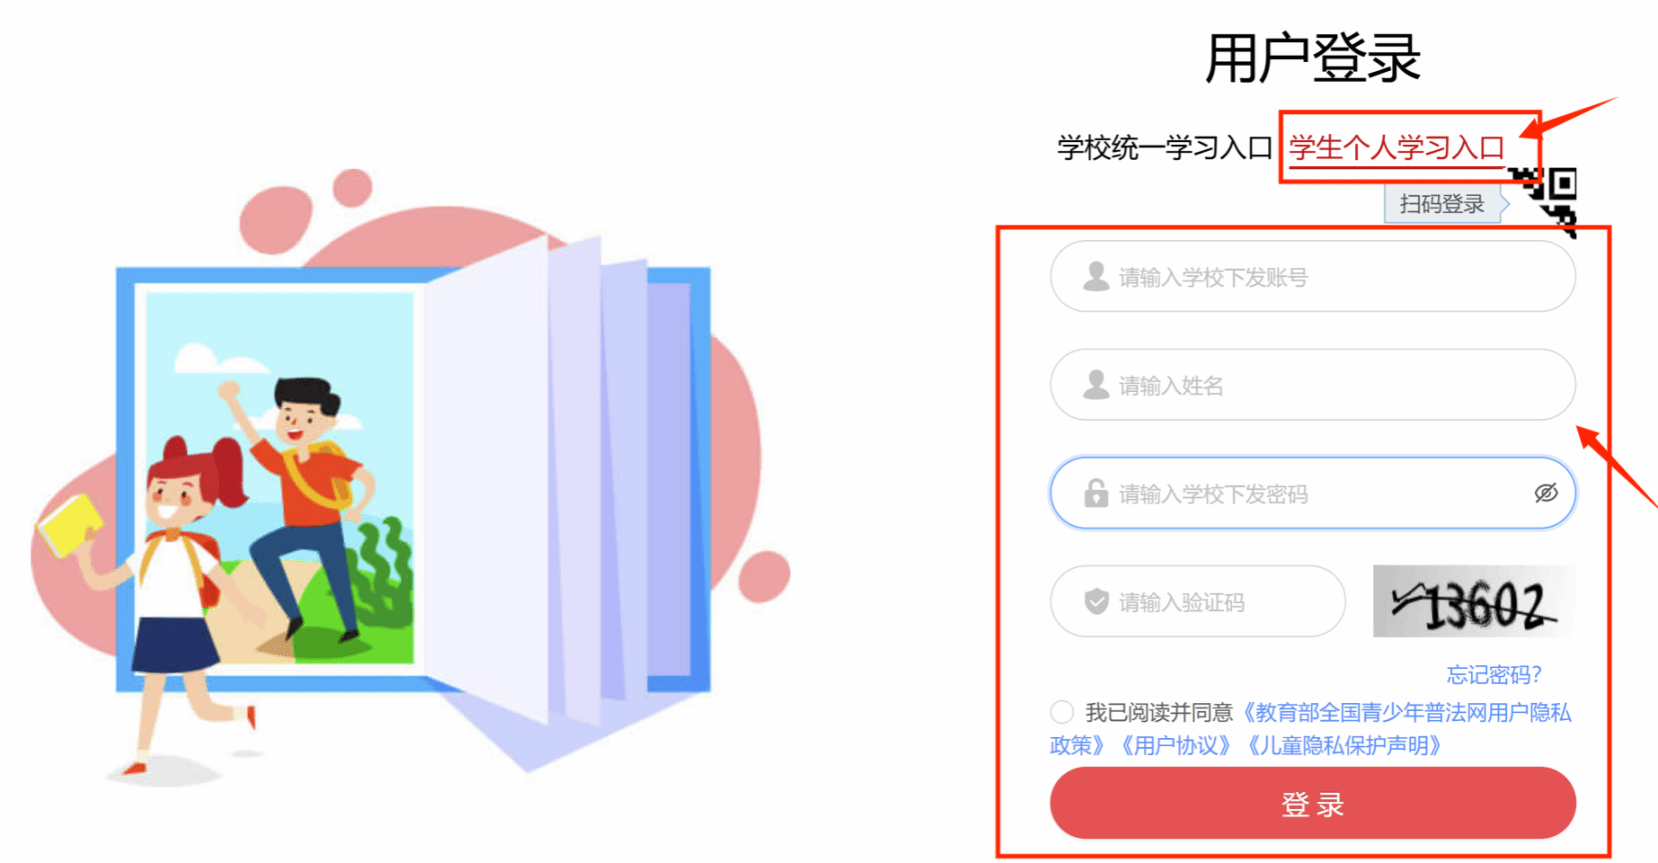
Task: Click the shield icon in captcha field
Action: (x=1097, y=601)
